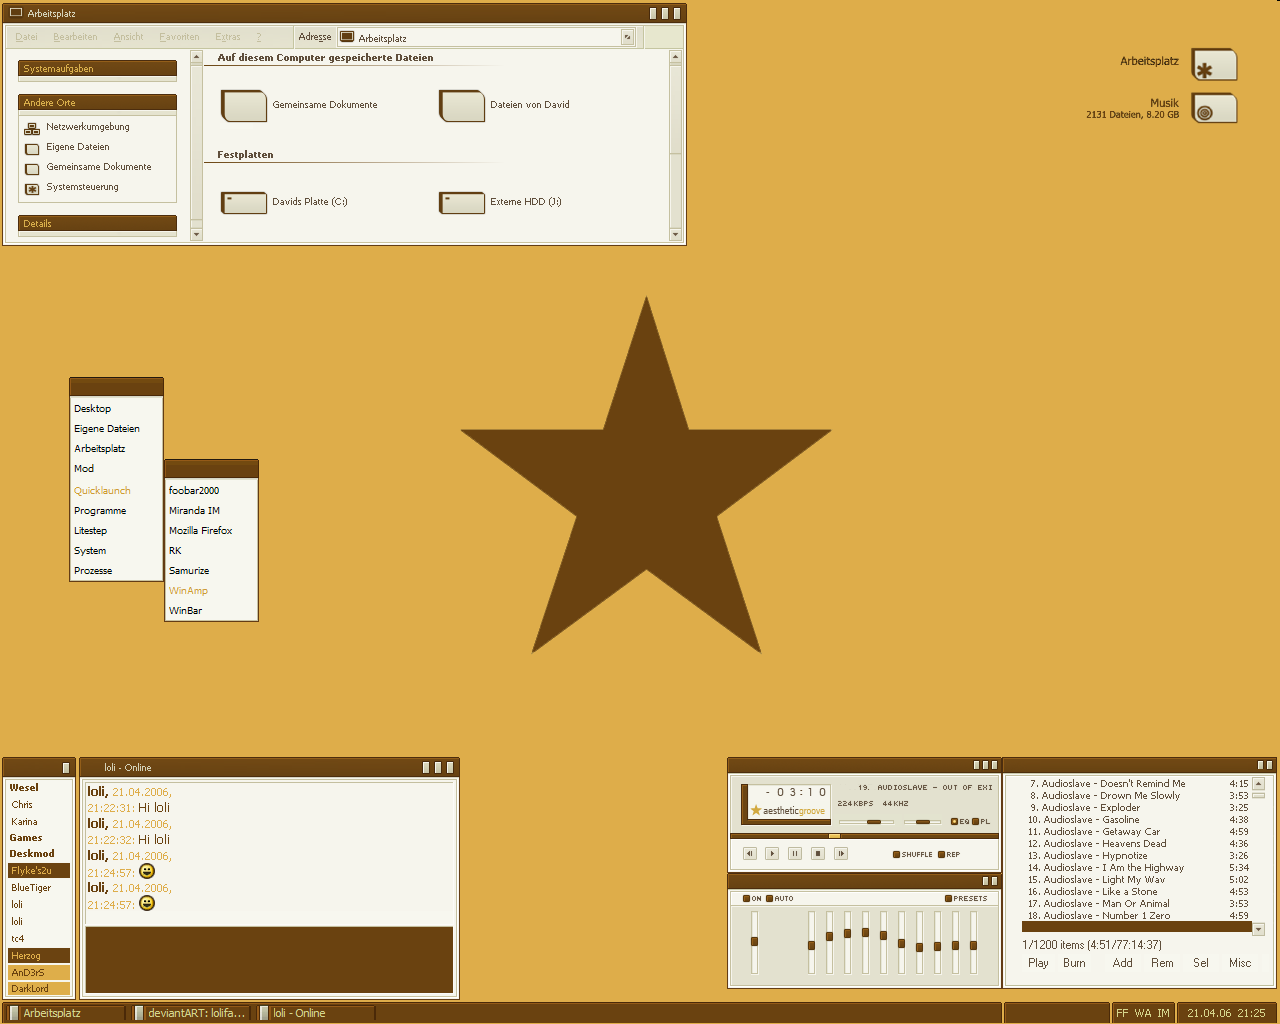The height and width of the screenshot is (1024, 1280).
Task: Click the chat message input area
Action: click(x=269, y=960)
